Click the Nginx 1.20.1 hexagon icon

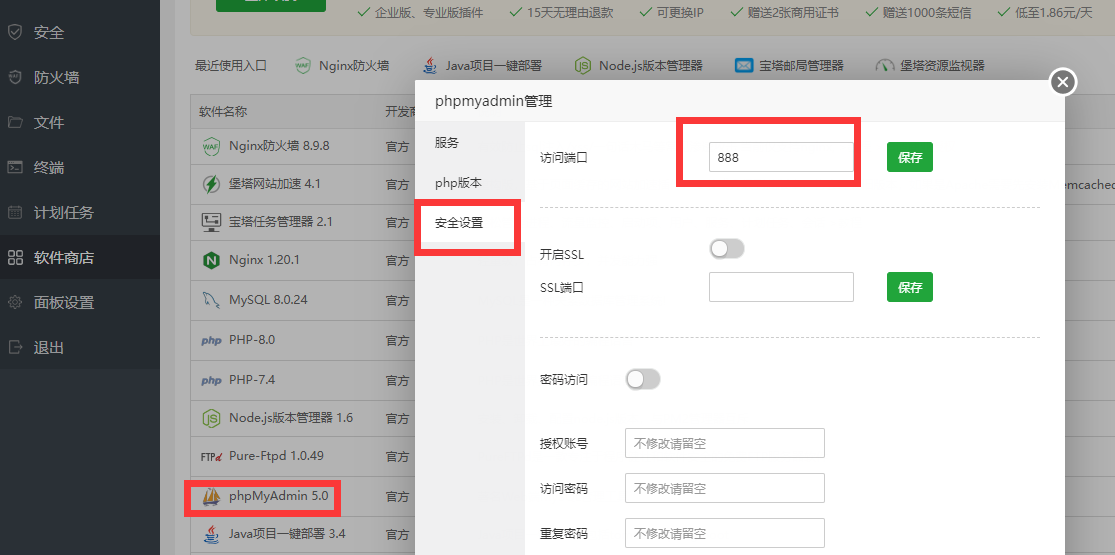click(211, 260)
